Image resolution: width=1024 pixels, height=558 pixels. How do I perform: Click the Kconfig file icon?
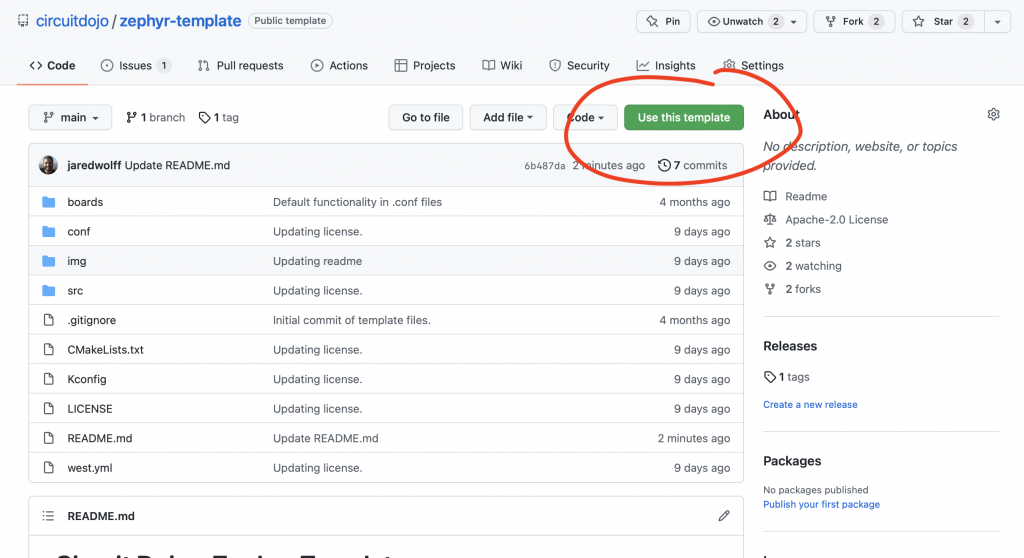click(x=48, y=379)
